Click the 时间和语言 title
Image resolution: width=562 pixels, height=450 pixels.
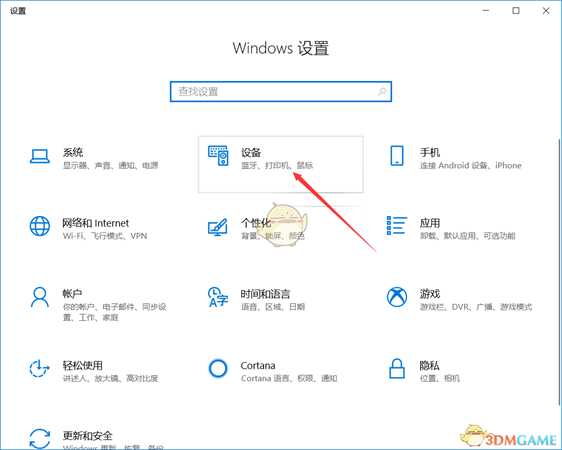265,294
